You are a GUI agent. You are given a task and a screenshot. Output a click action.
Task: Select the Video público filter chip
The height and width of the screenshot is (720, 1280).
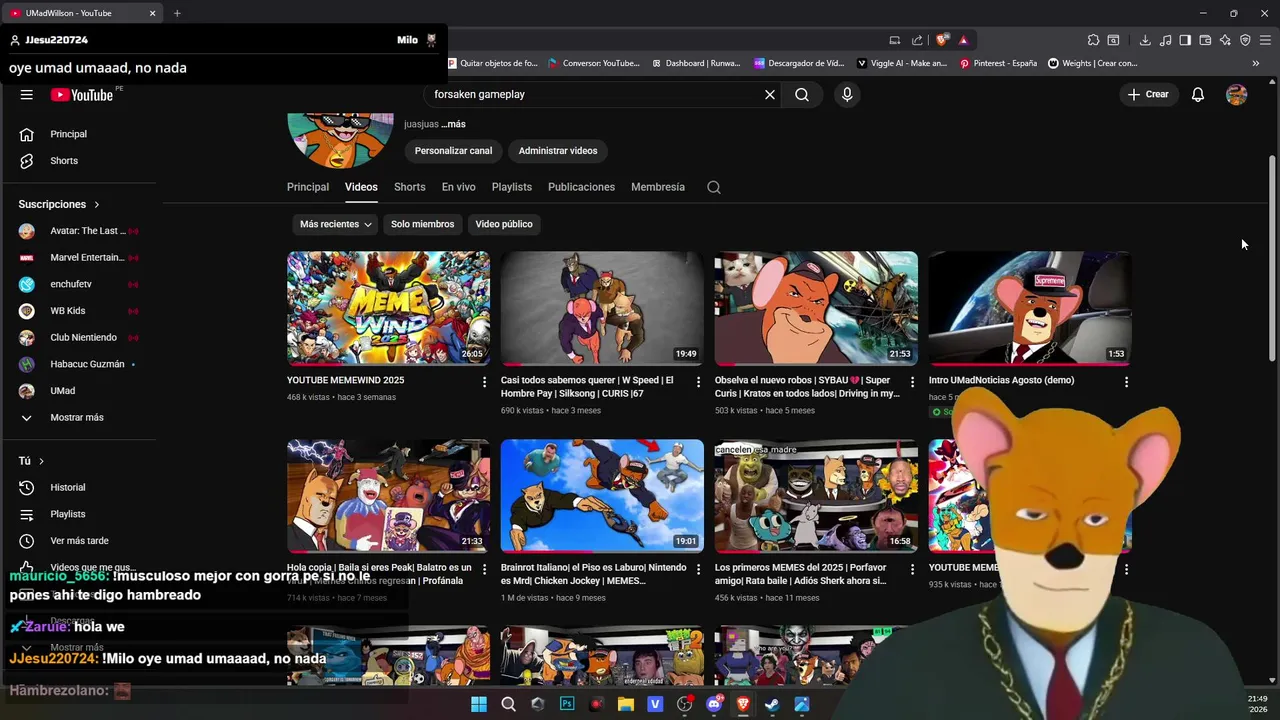pos(504,224)
